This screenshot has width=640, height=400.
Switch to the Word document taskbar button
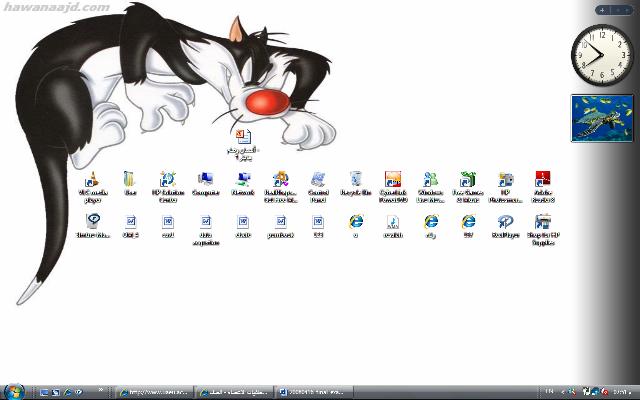pos(313,393)
